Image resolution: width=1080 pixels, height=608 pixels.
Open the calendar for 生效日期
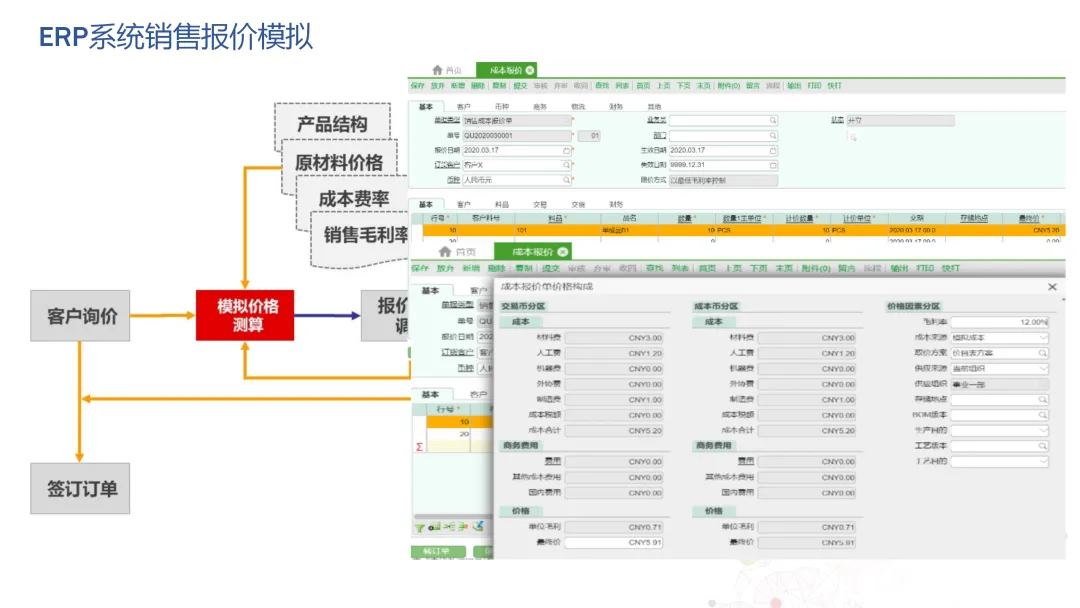coord(773,150)
